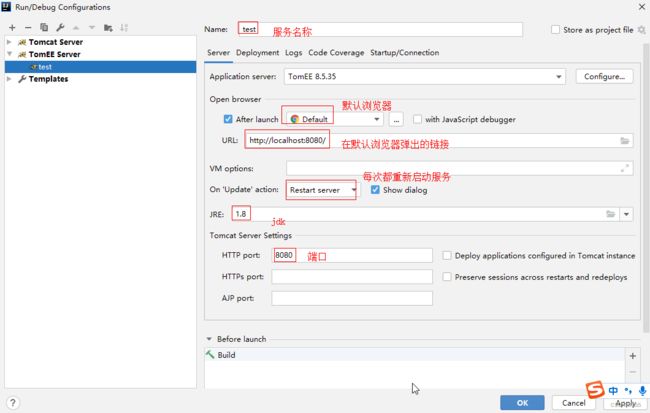Image resolution: width=650 pixels, height=413 pixels.
Task: Click the input method microphone icon
Action: (642, 390)
